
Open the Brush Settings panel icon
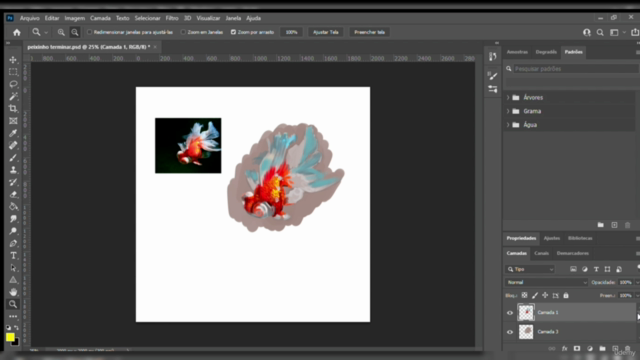click(x=493, y=76)
